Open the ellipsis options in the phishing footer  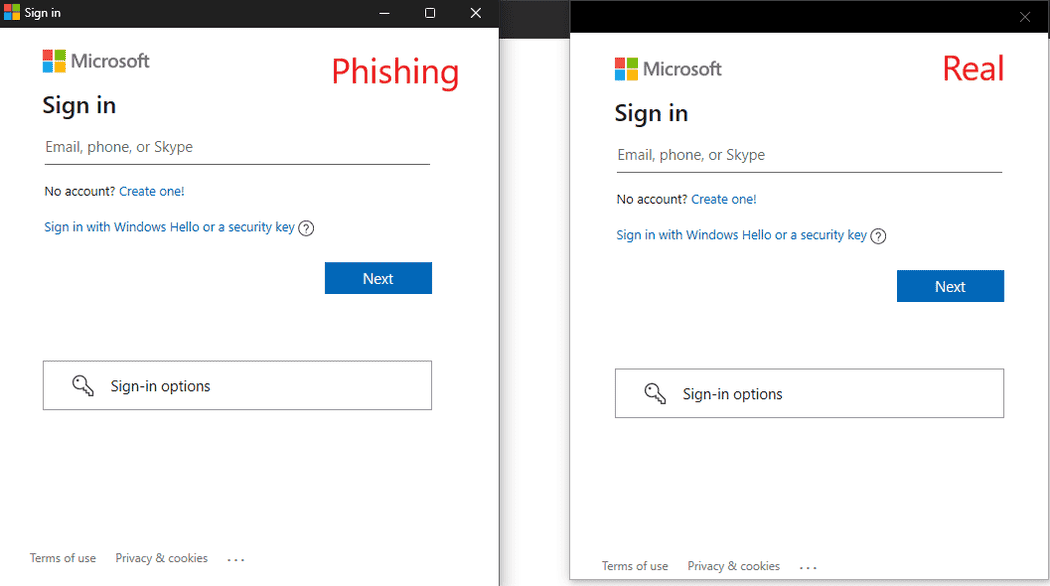(x=235, y=558)
